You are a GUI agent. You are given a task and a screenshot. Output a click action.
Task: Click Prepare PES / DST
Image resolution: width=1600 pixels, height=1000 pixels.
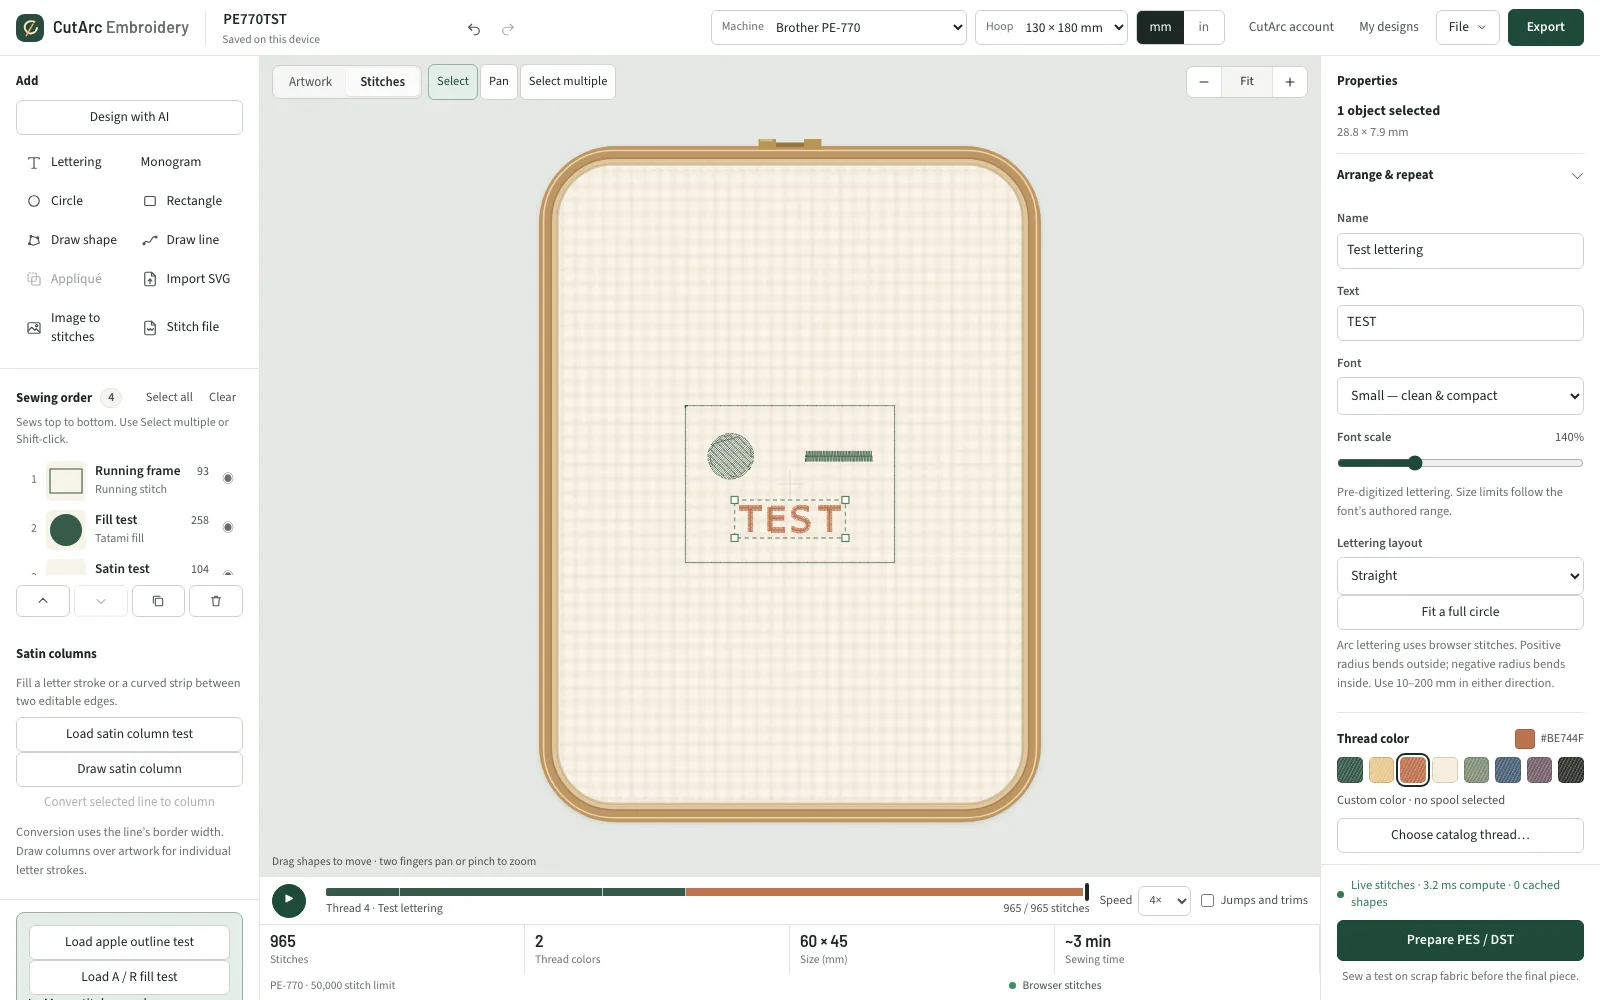[1460, 940]
